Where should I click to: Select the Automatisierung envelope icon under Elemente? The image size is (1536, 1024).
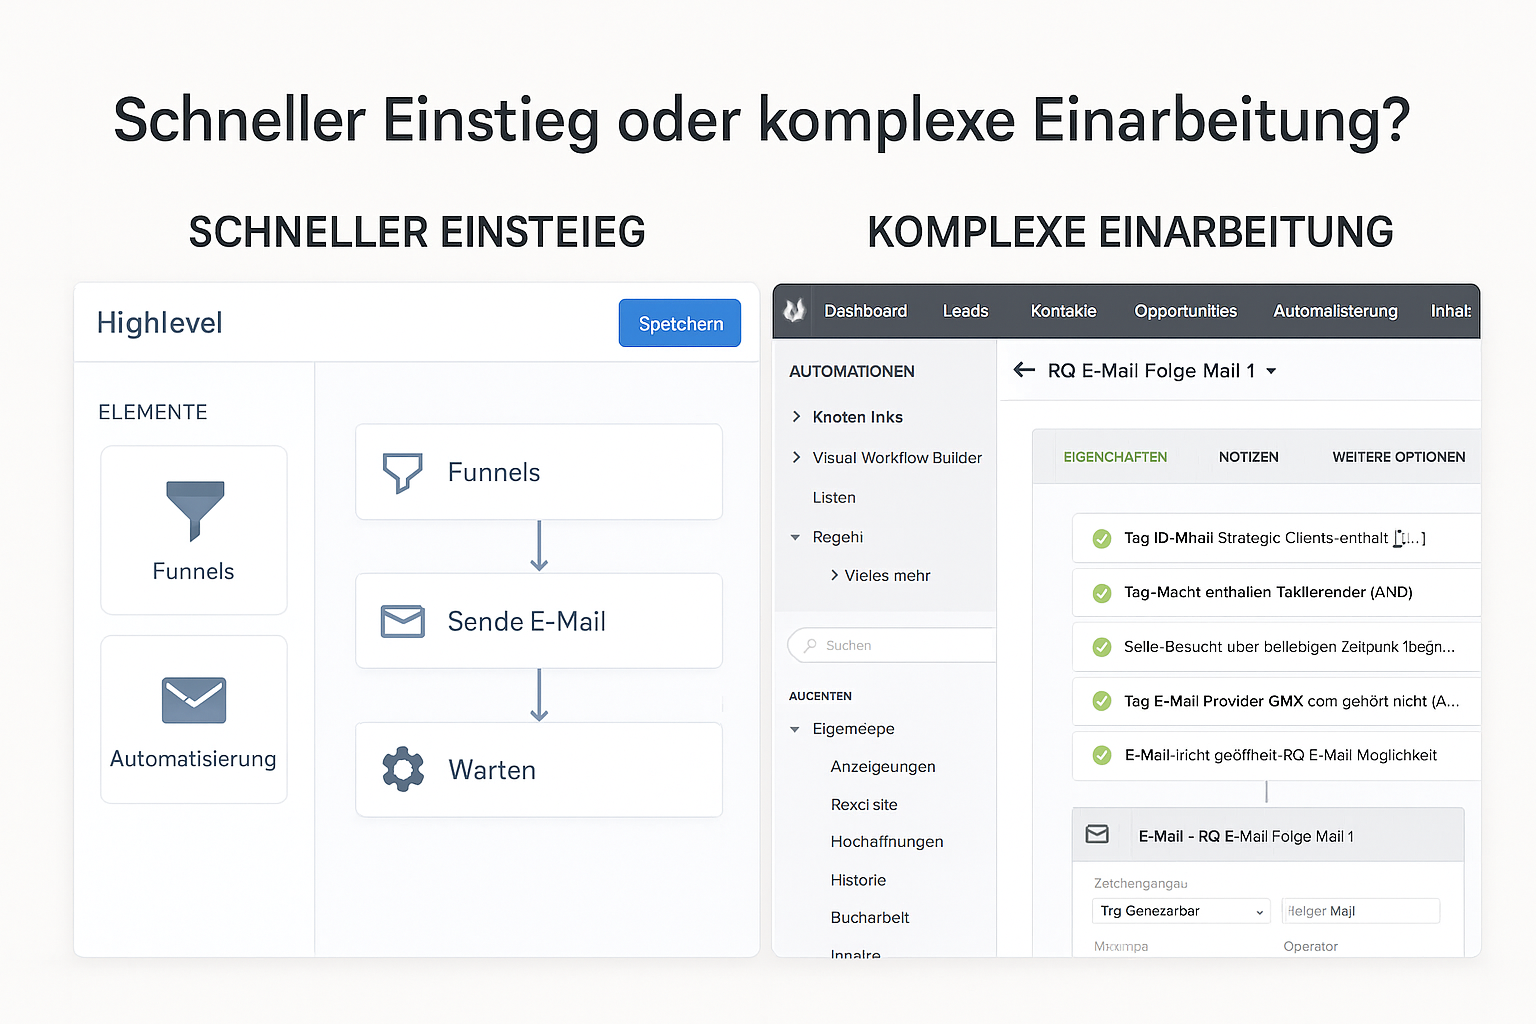(194, 700)
